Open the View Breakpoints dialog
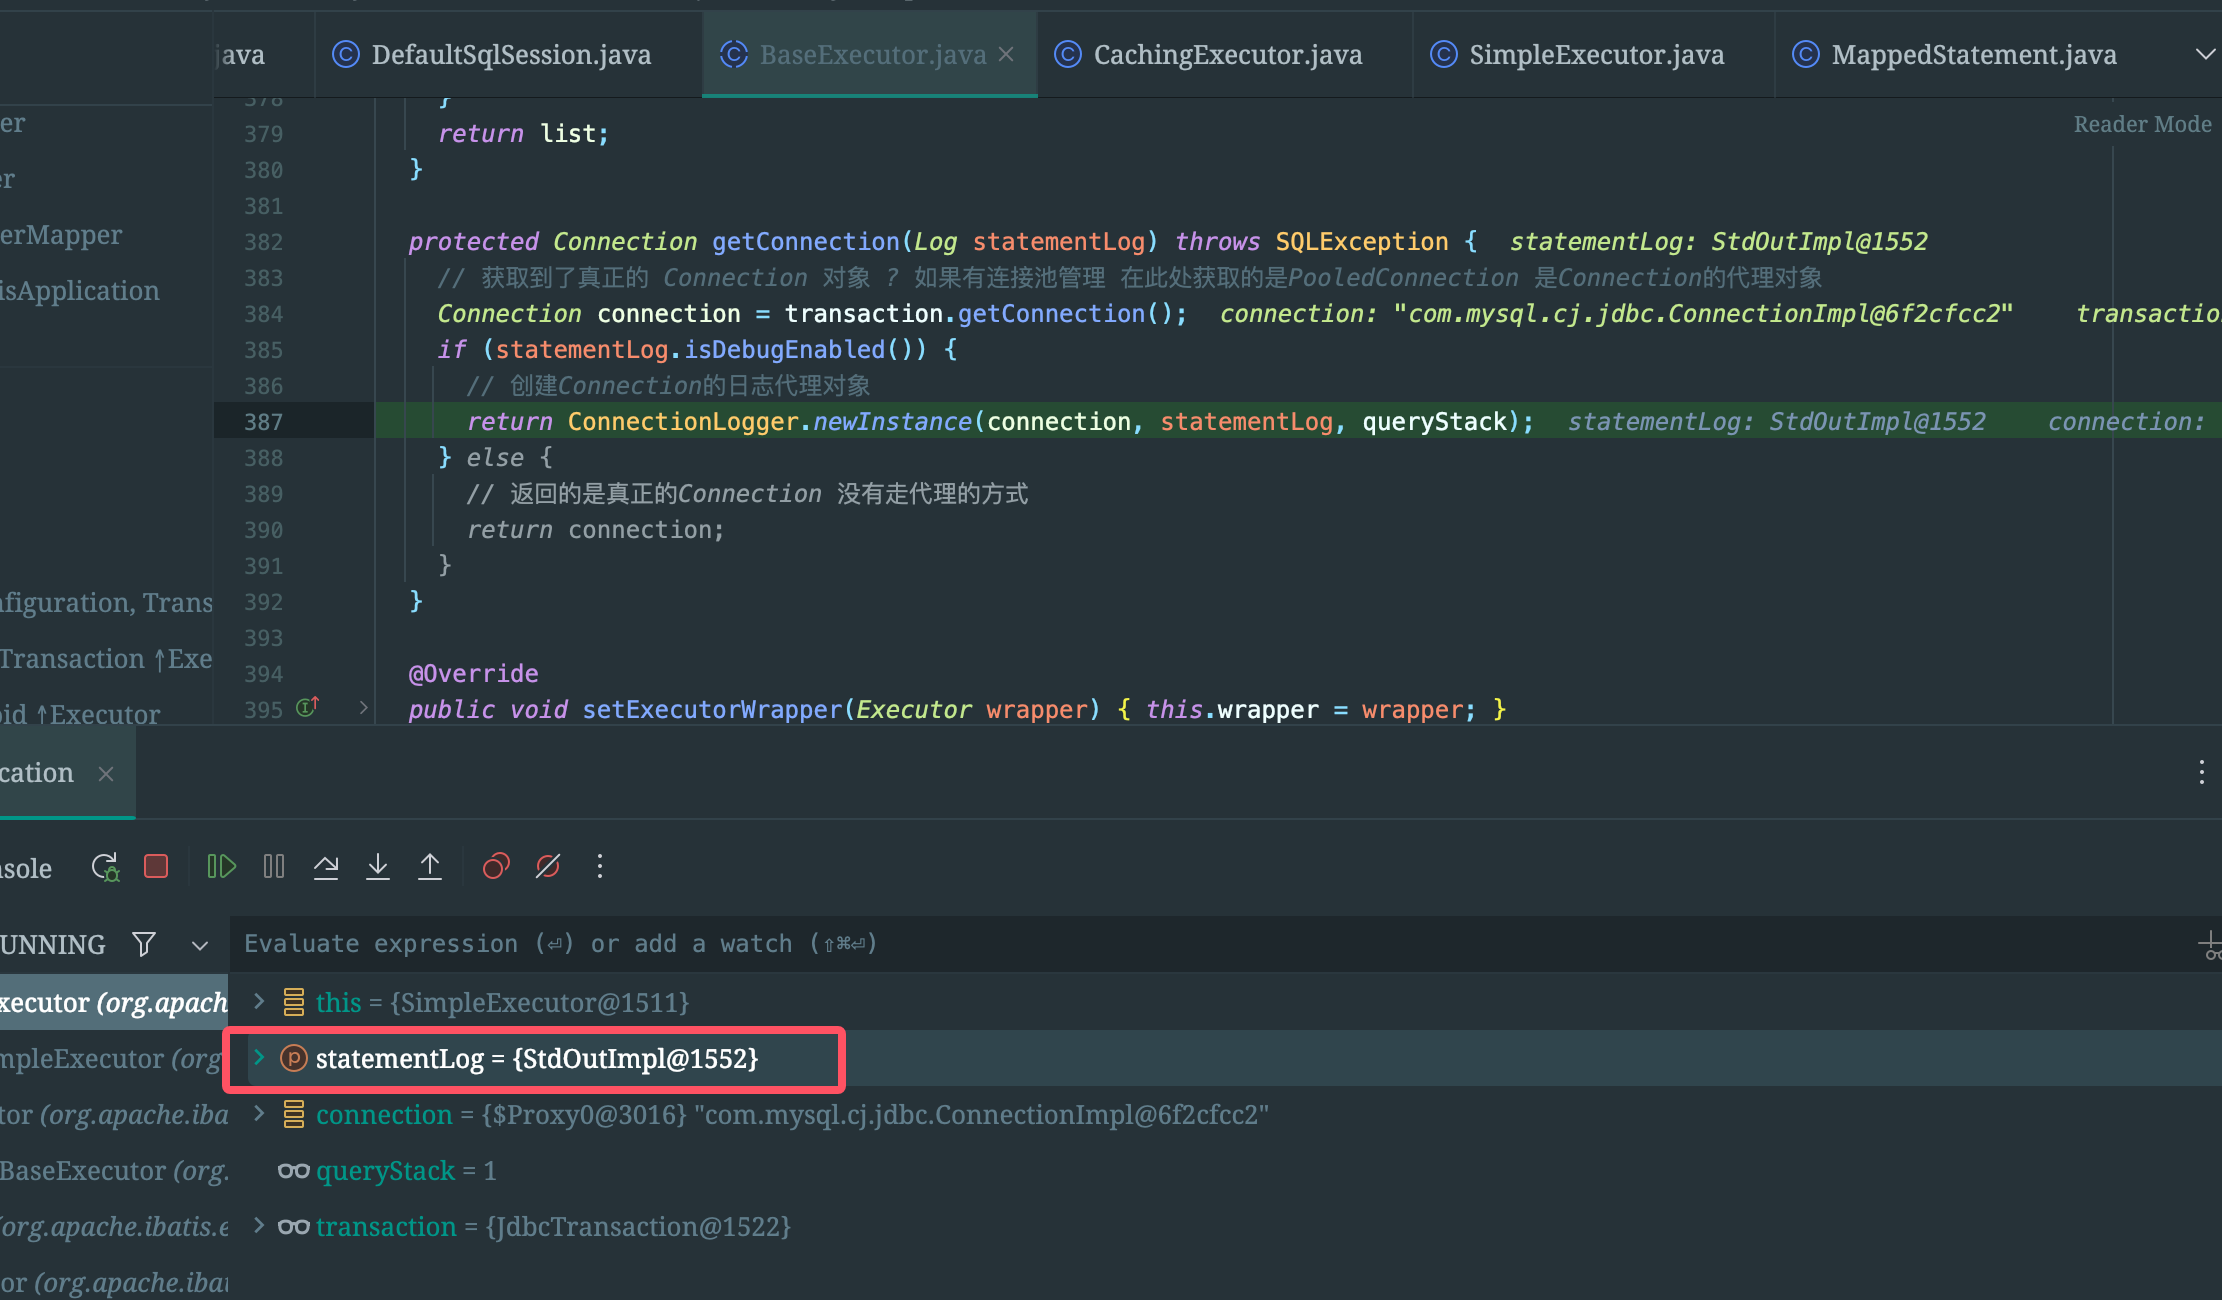2222x1300 pixels. (496, 866)
